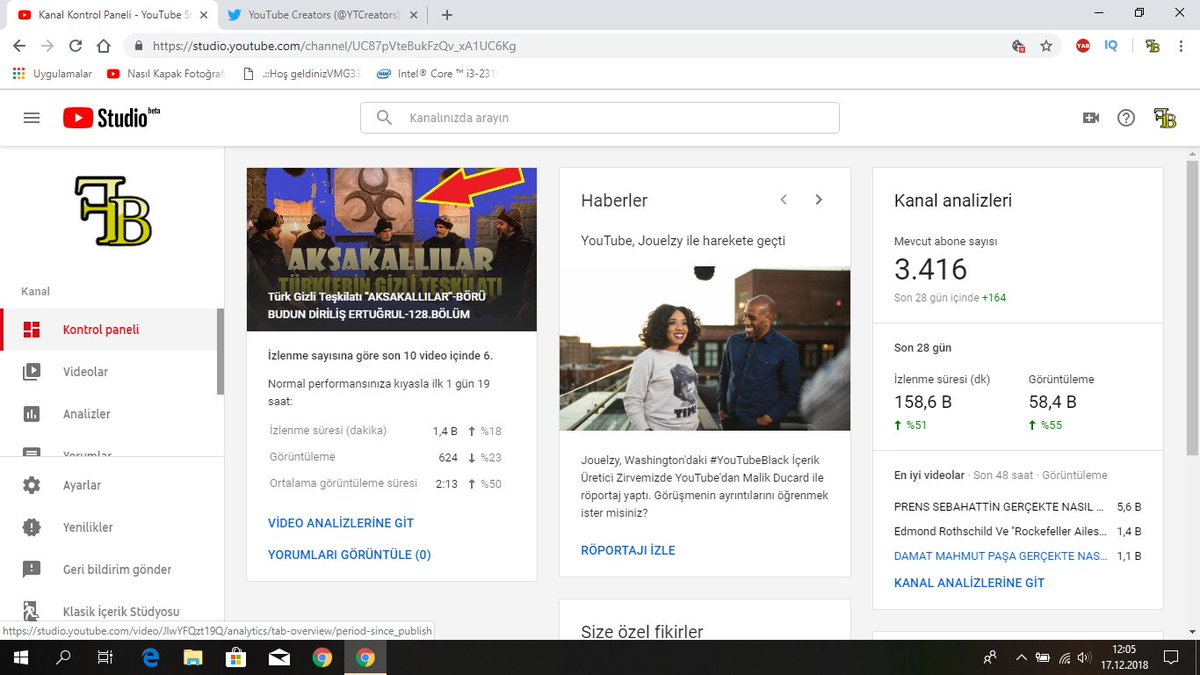The image size is (1200, 675).
Task: Click the YouTube Studio beta logo
Action: point(111,118)
